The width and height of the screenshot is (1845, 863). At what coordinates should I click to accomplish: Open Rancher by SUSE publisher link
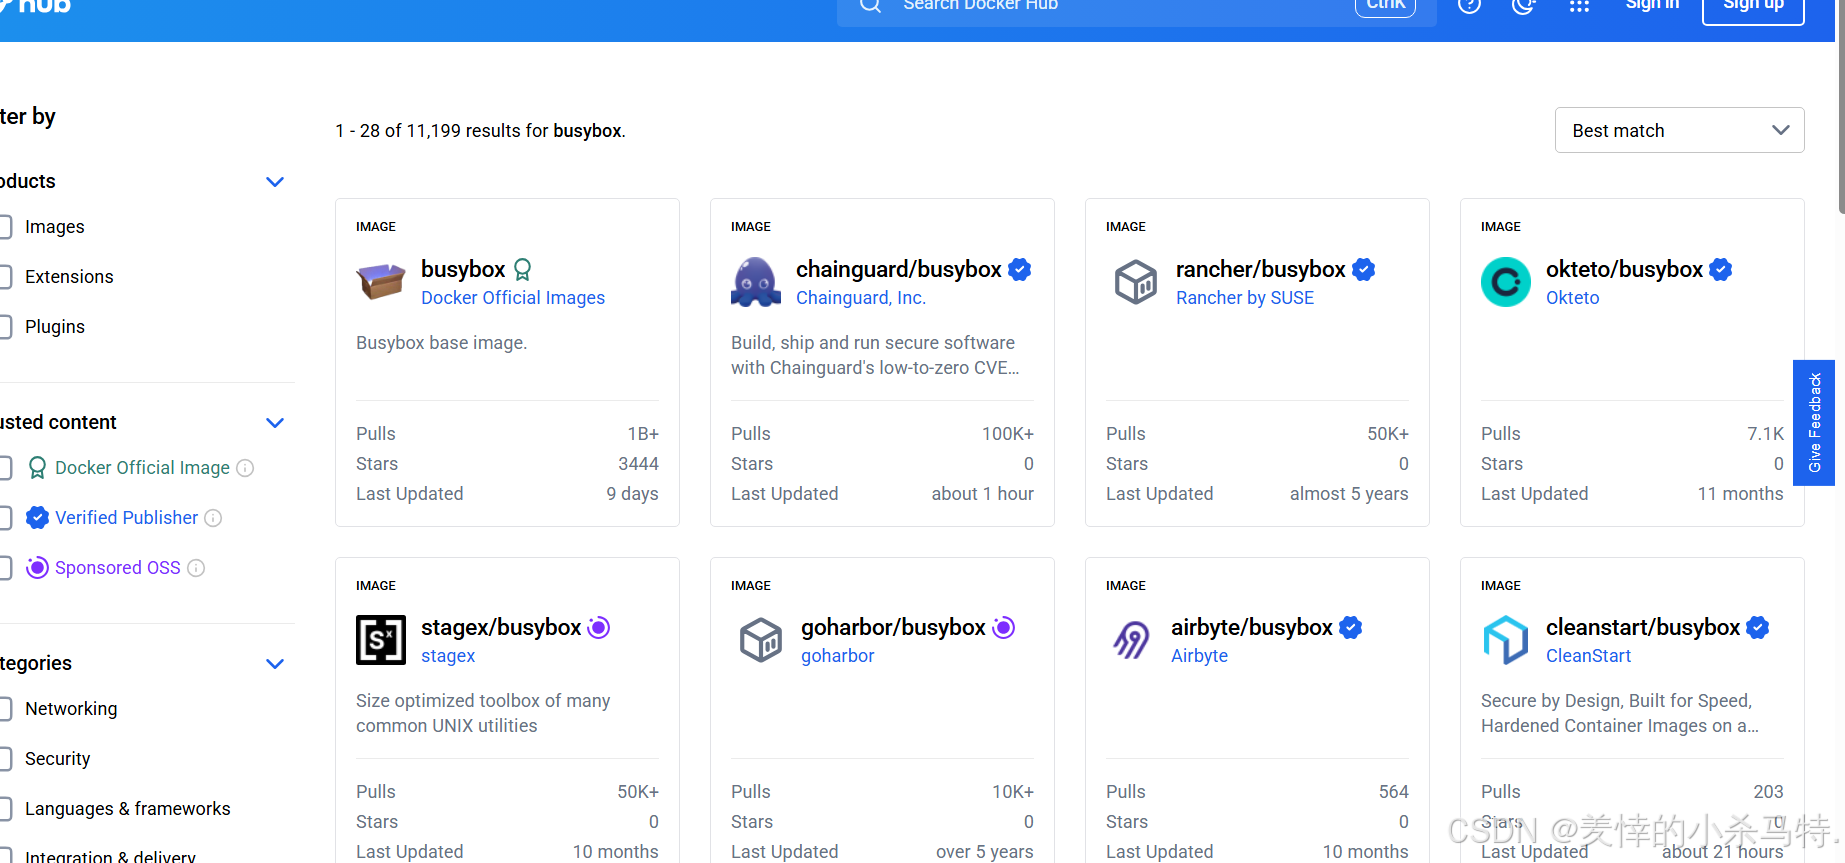1245,298
